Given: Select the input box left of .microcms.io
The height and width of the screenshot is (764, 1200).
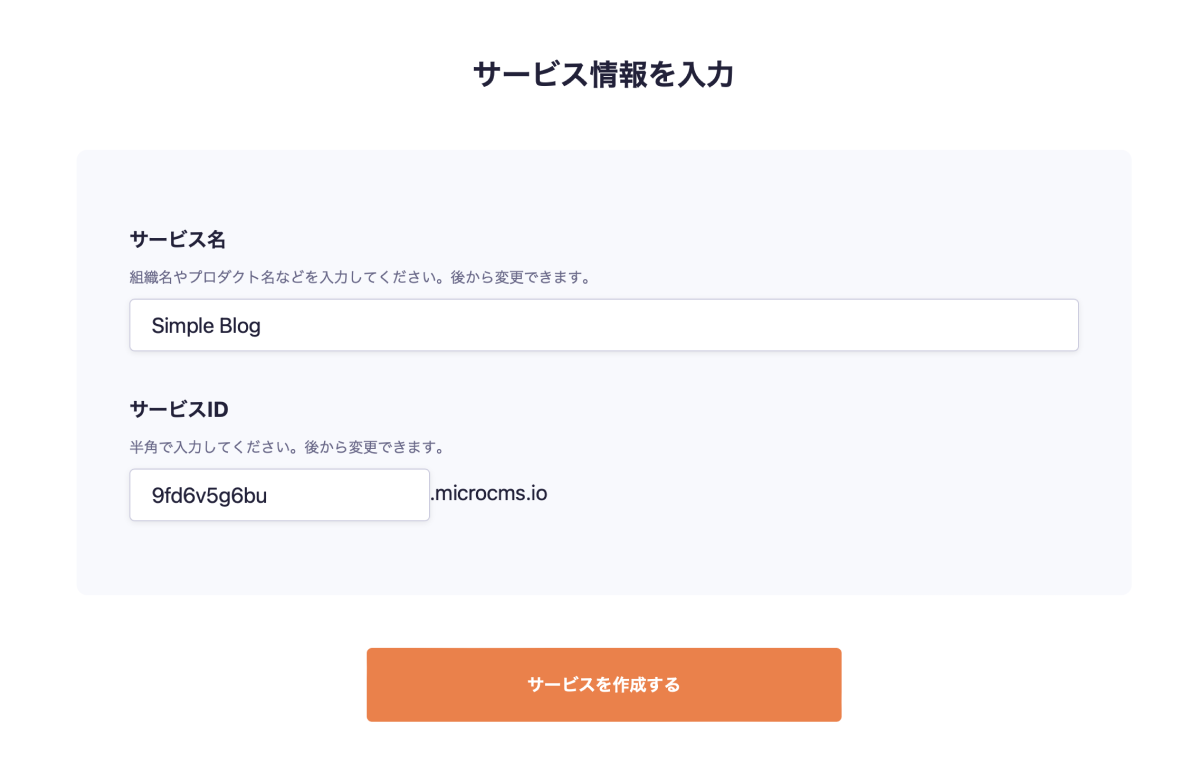Looking at the screenshot, I should (x=279, y=495).
